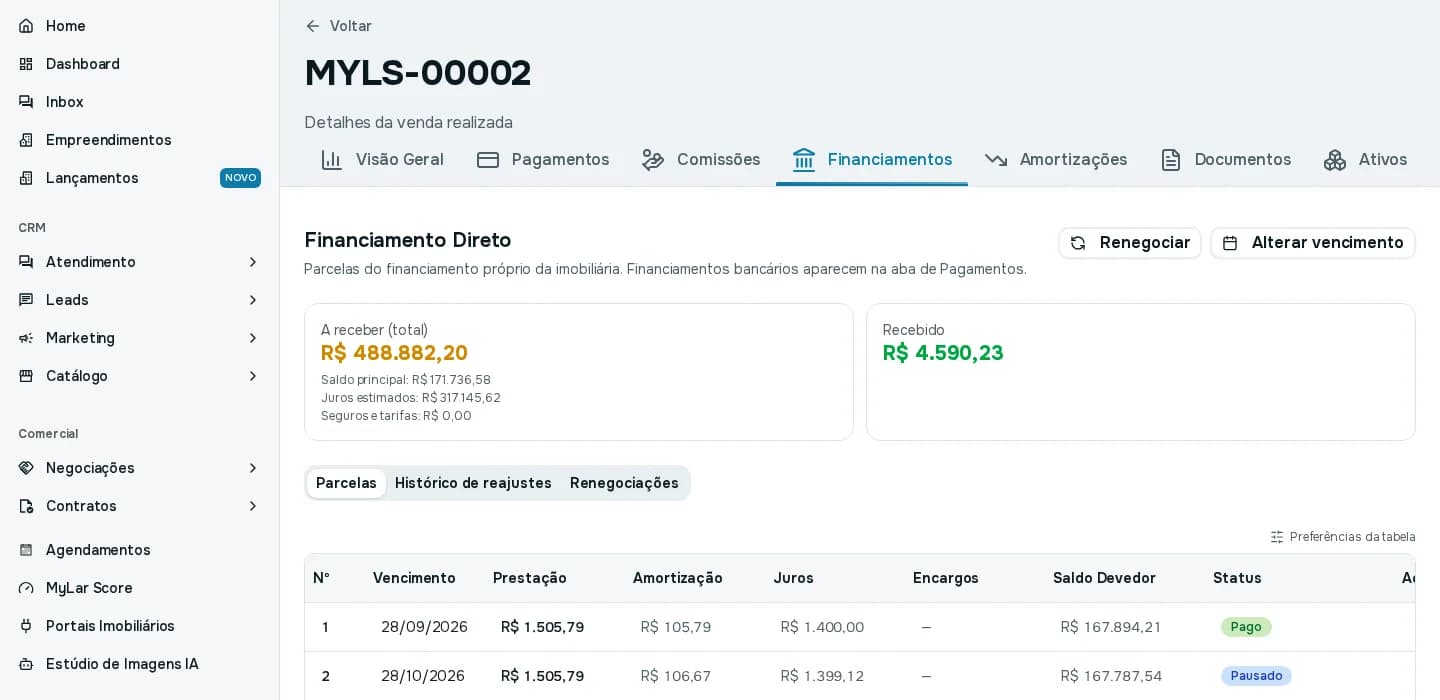Image resolution: width=1440 pixels, height=700 pixels.
Task: Click the Leads book icon
Action: [26, 300]
